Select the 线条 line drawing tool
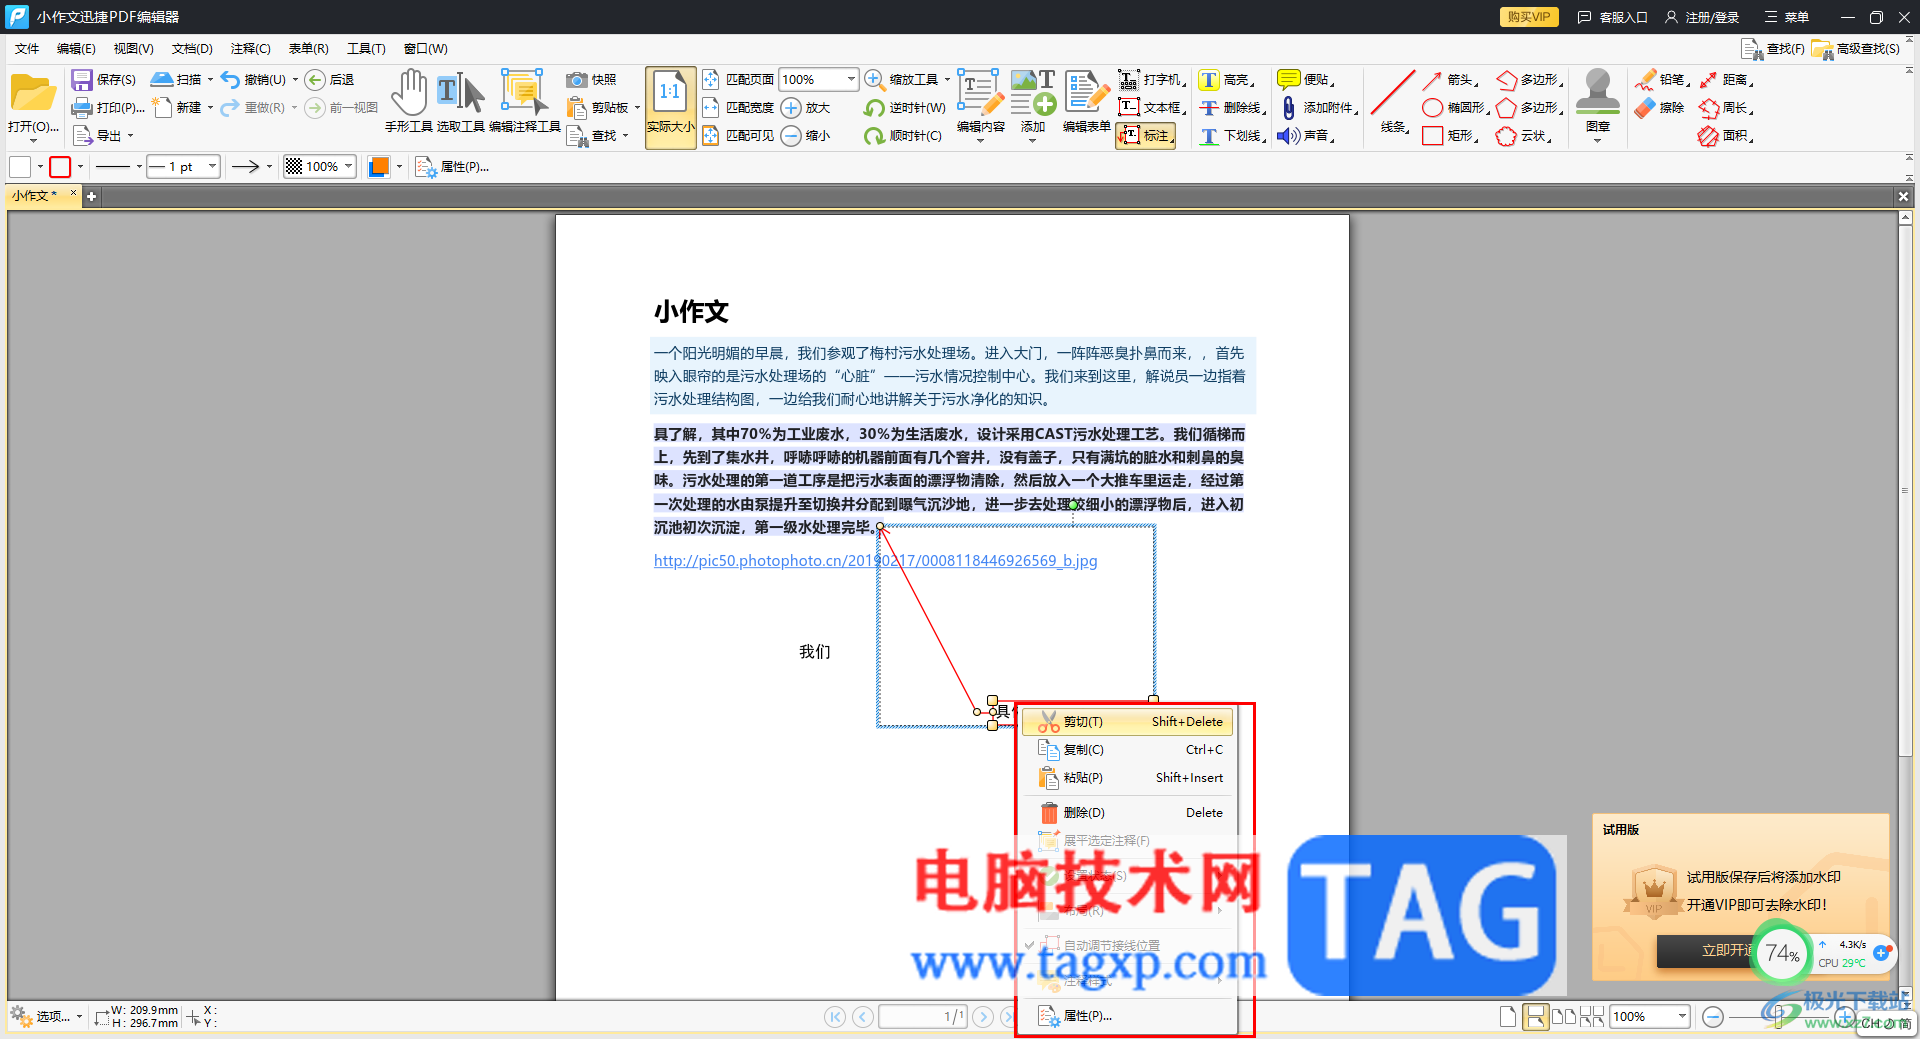 (1393, 102)
